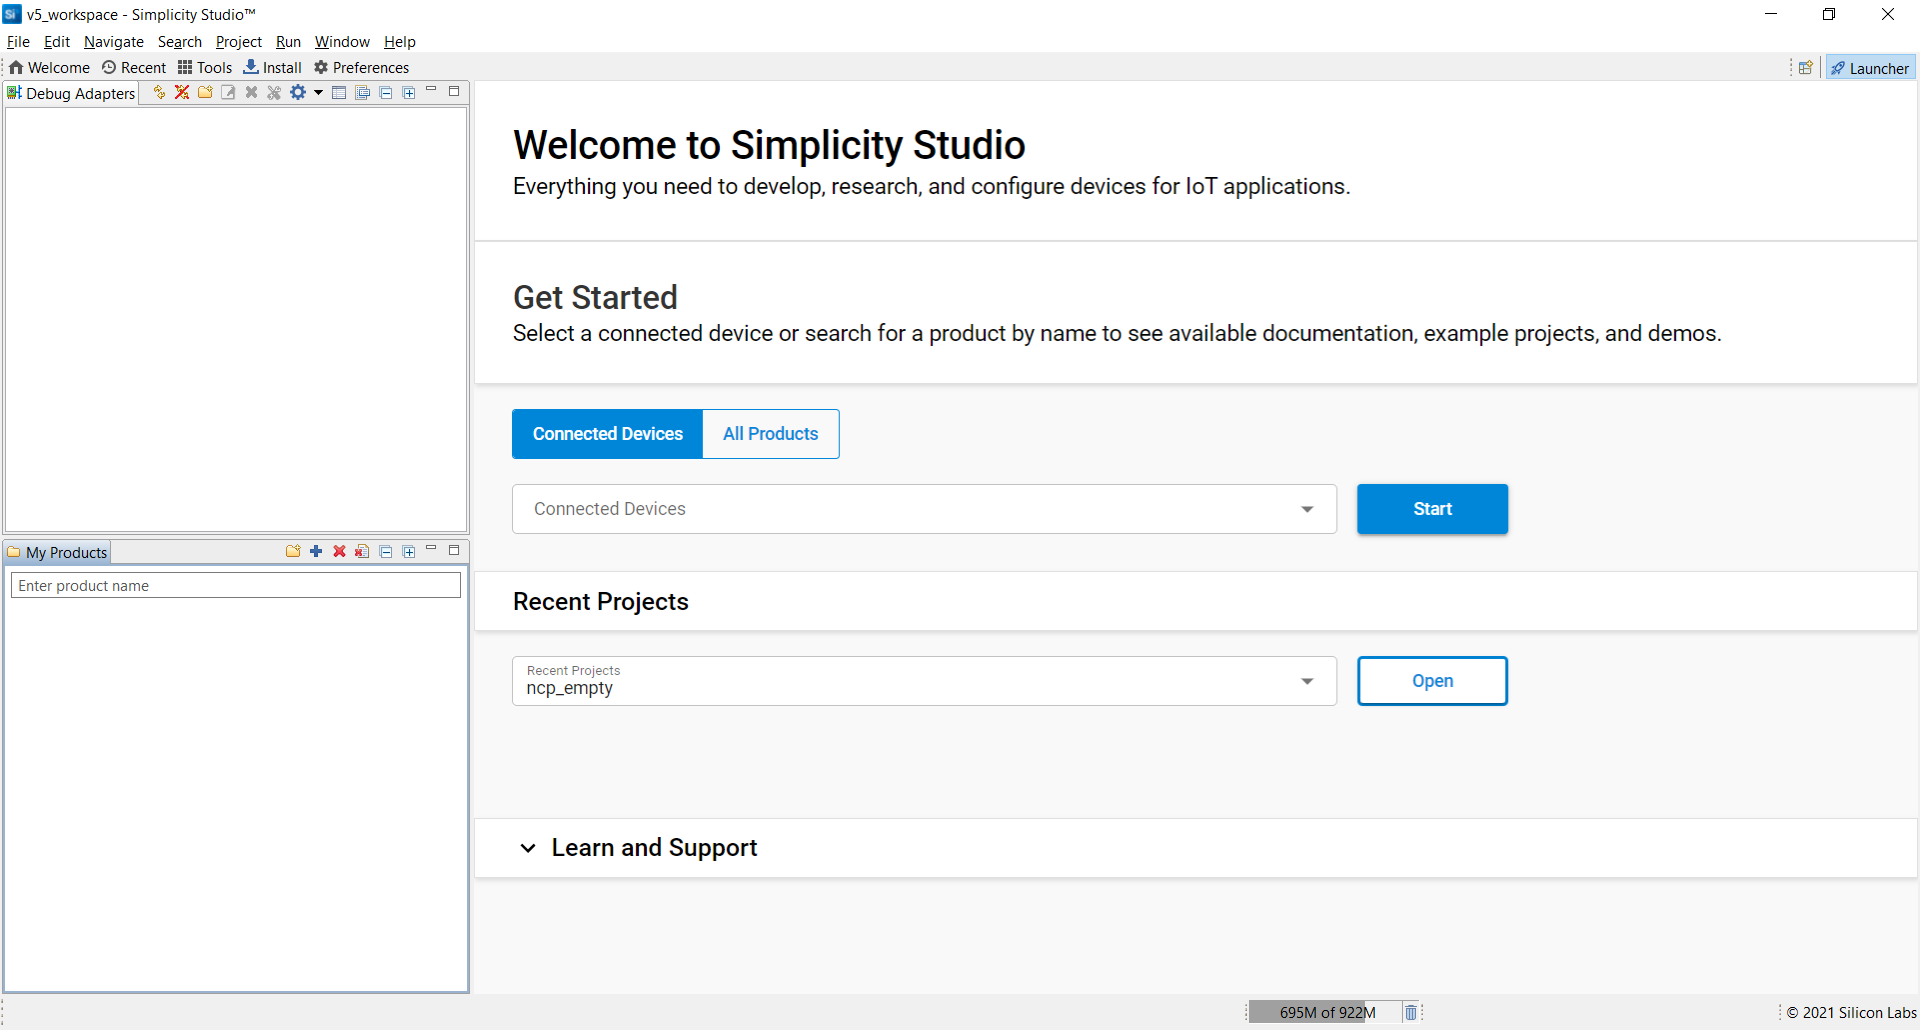Viewport: 1920px width, 1030px height.
Task: Open the Recent Projects dropdown
Action: [x=1306, y=681]
